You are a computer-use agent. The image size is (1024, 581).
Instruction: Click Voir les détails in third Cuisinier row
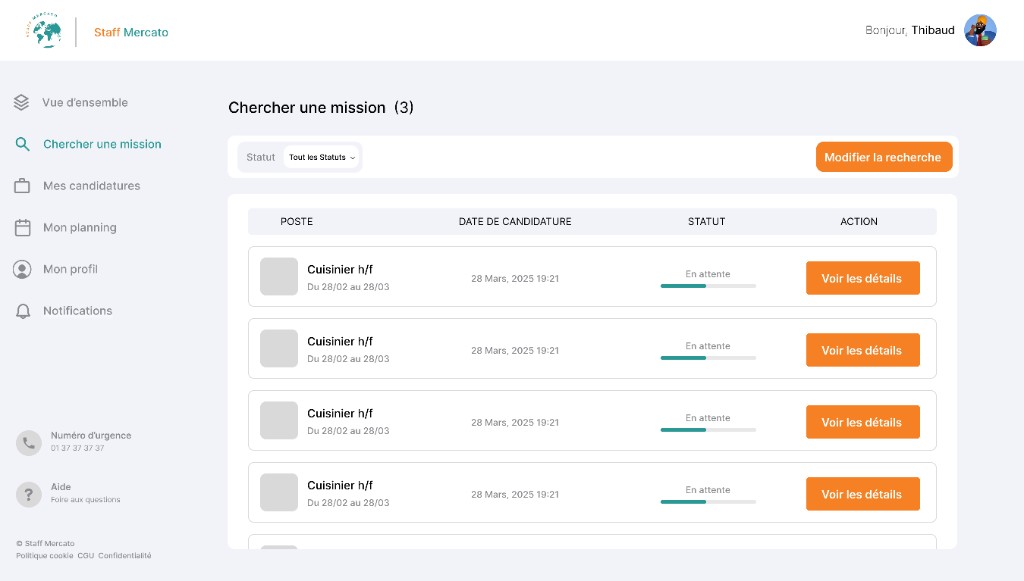tap(863, 422)
